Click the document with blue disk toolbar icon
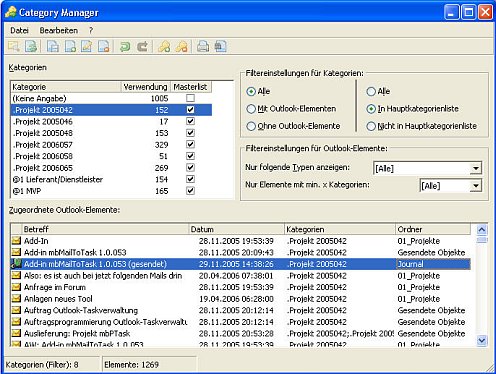496x374 pixels. pos(53,46)
